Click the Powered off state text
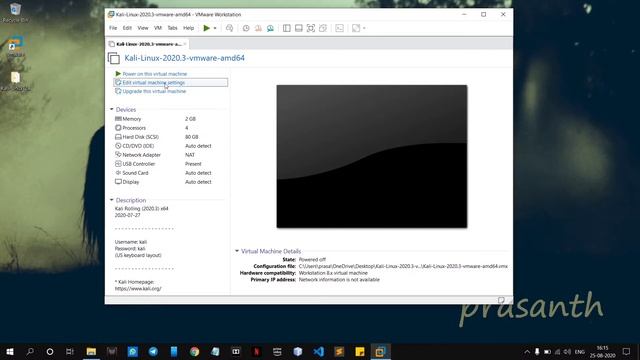Viewport: 640px width, 360px height. pyautogui.click(x=312, y=260)
